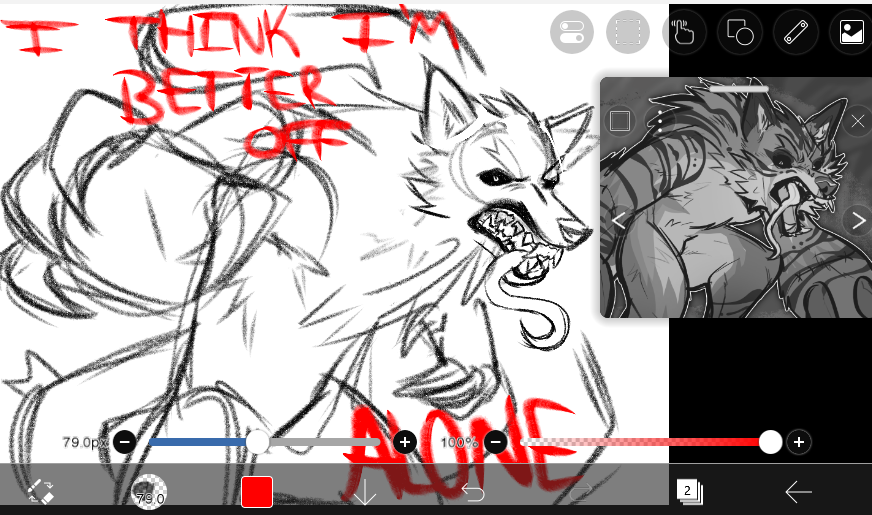The height and width of the screenshot is (515, 872).
Task: Open the shapes drawing tool menu
Action: (x=740, y=32)
